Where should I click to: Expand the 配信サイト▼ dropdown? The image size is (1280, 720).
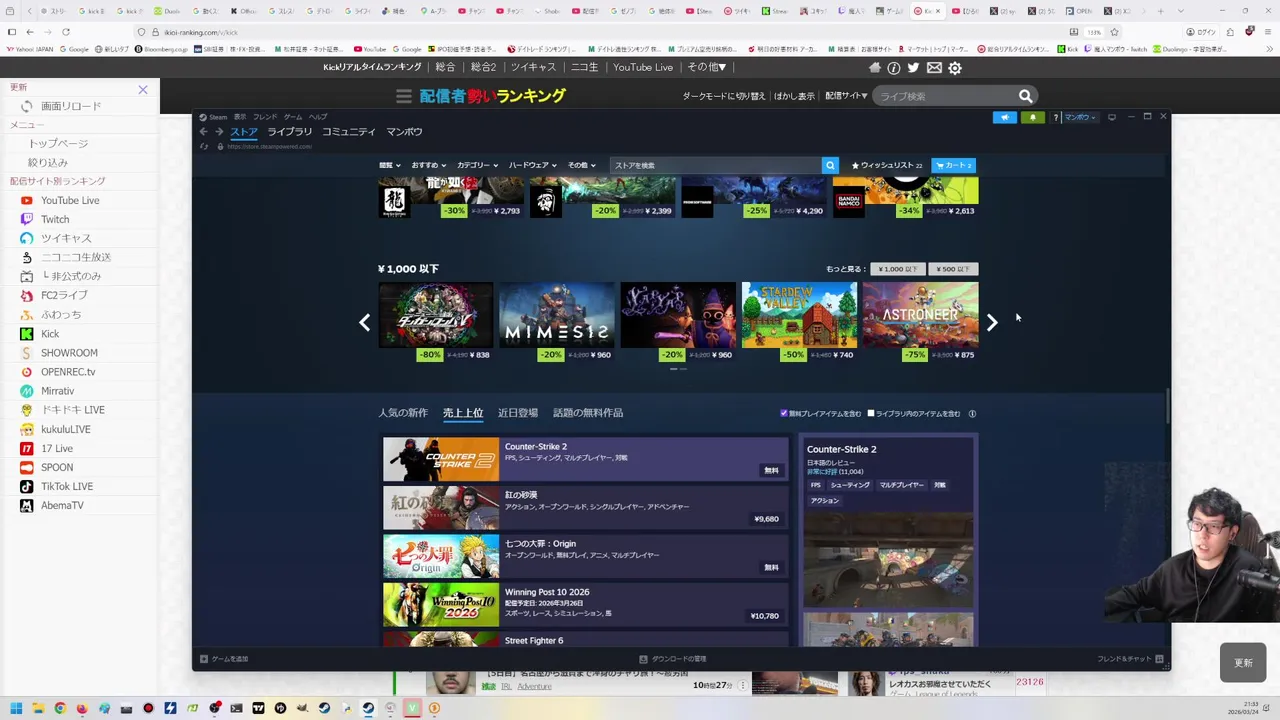tap(846, 96)
